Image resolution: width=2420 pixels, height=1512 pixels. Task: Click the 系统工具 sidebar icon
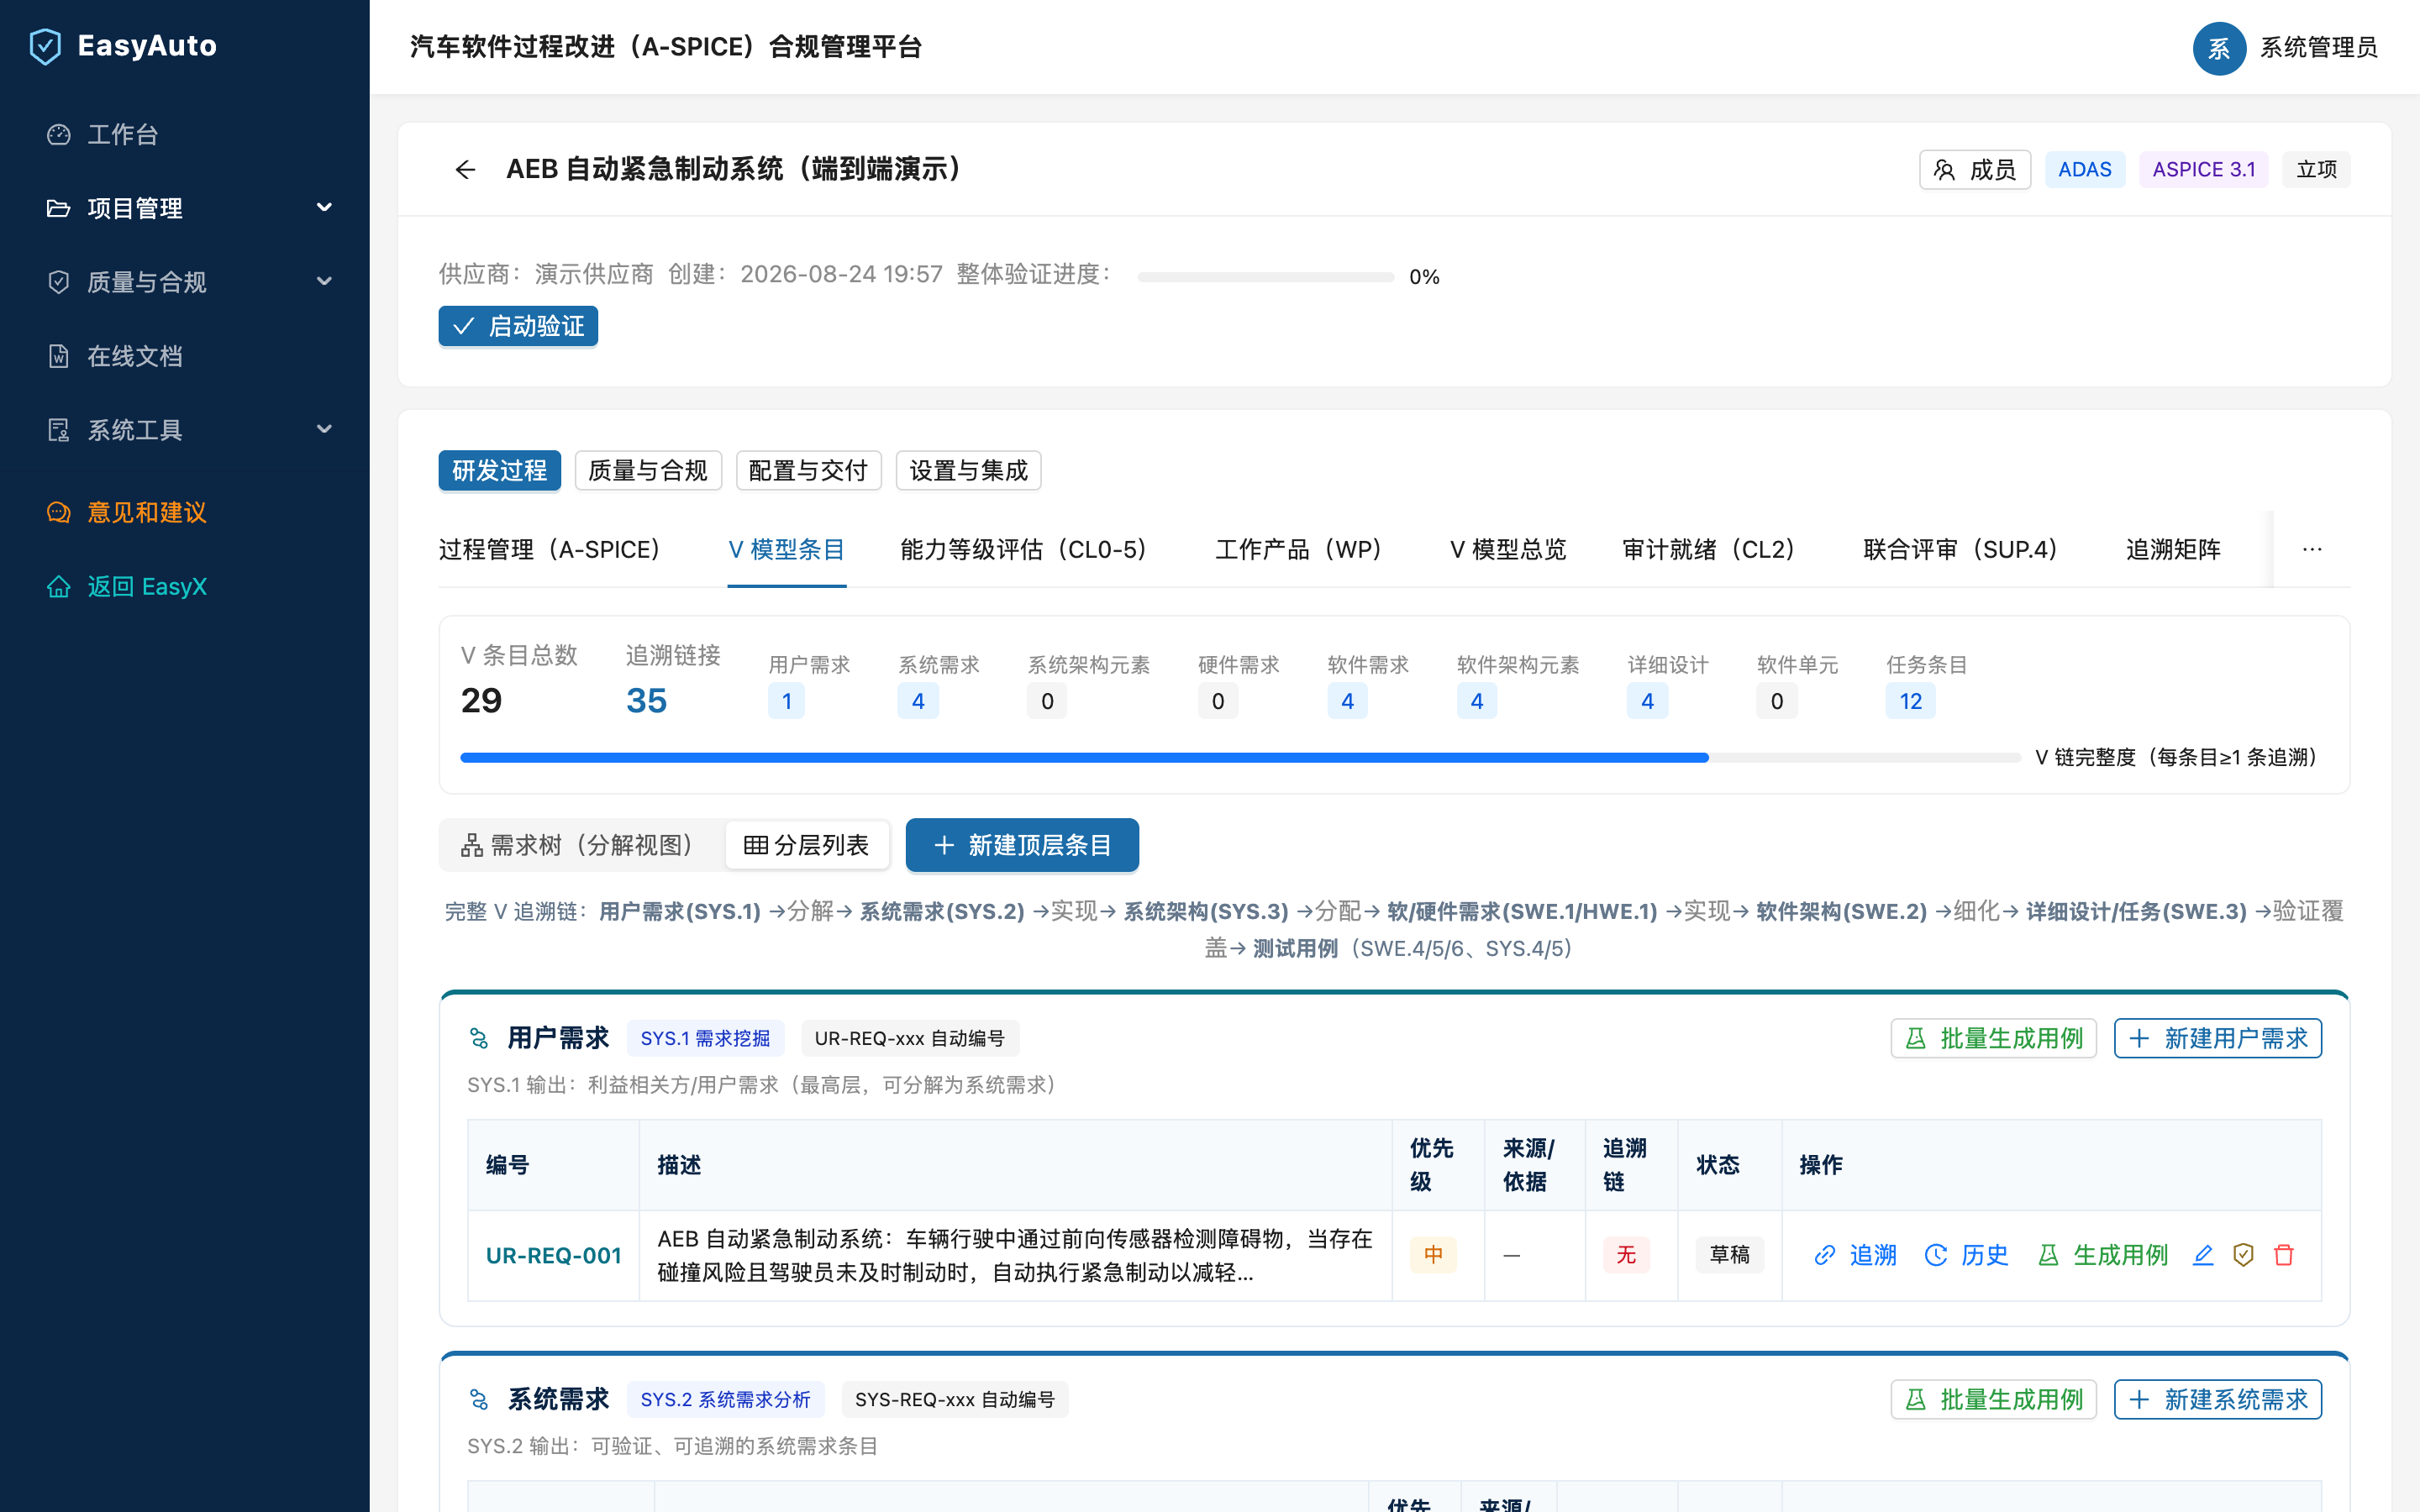(59, 430)
